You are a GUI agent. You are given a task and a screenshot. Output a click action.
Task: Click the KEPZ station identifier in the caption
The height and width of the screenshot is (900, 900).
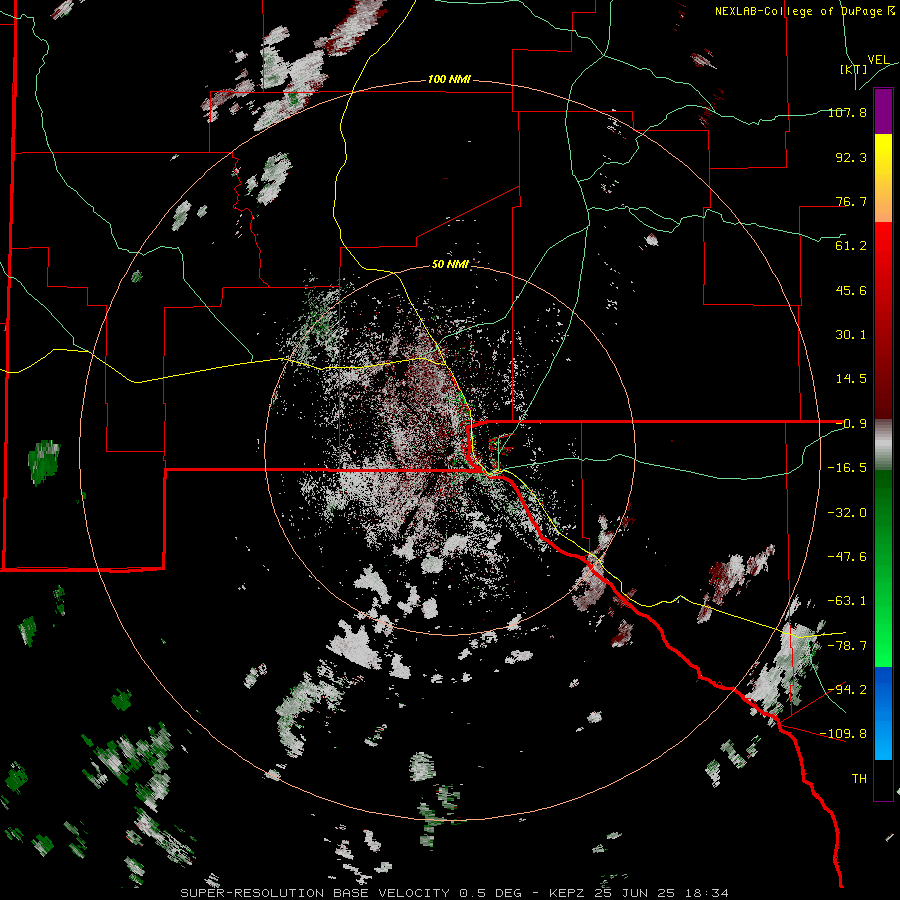click(569, 893)
